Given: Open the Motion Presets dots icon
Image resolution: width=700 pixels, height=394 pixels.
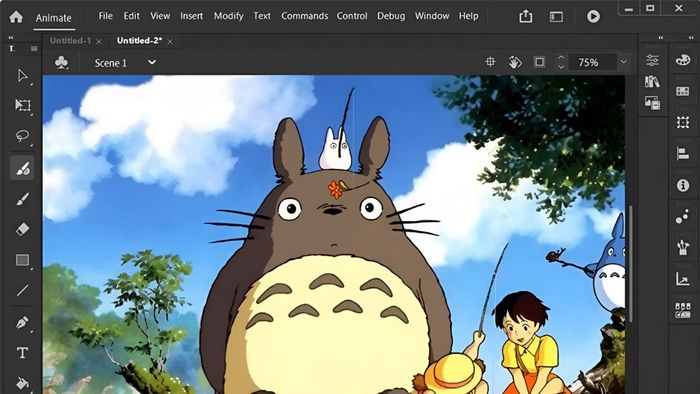Looking at the screenshot, I should point(682,216).
